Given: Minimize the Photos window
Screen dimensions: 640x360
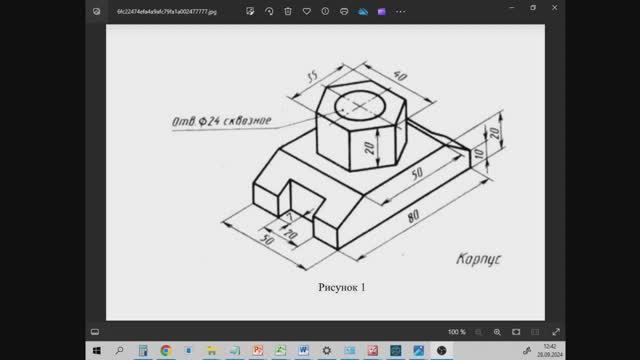Looking at the screenshot, I should pos(511,8).
